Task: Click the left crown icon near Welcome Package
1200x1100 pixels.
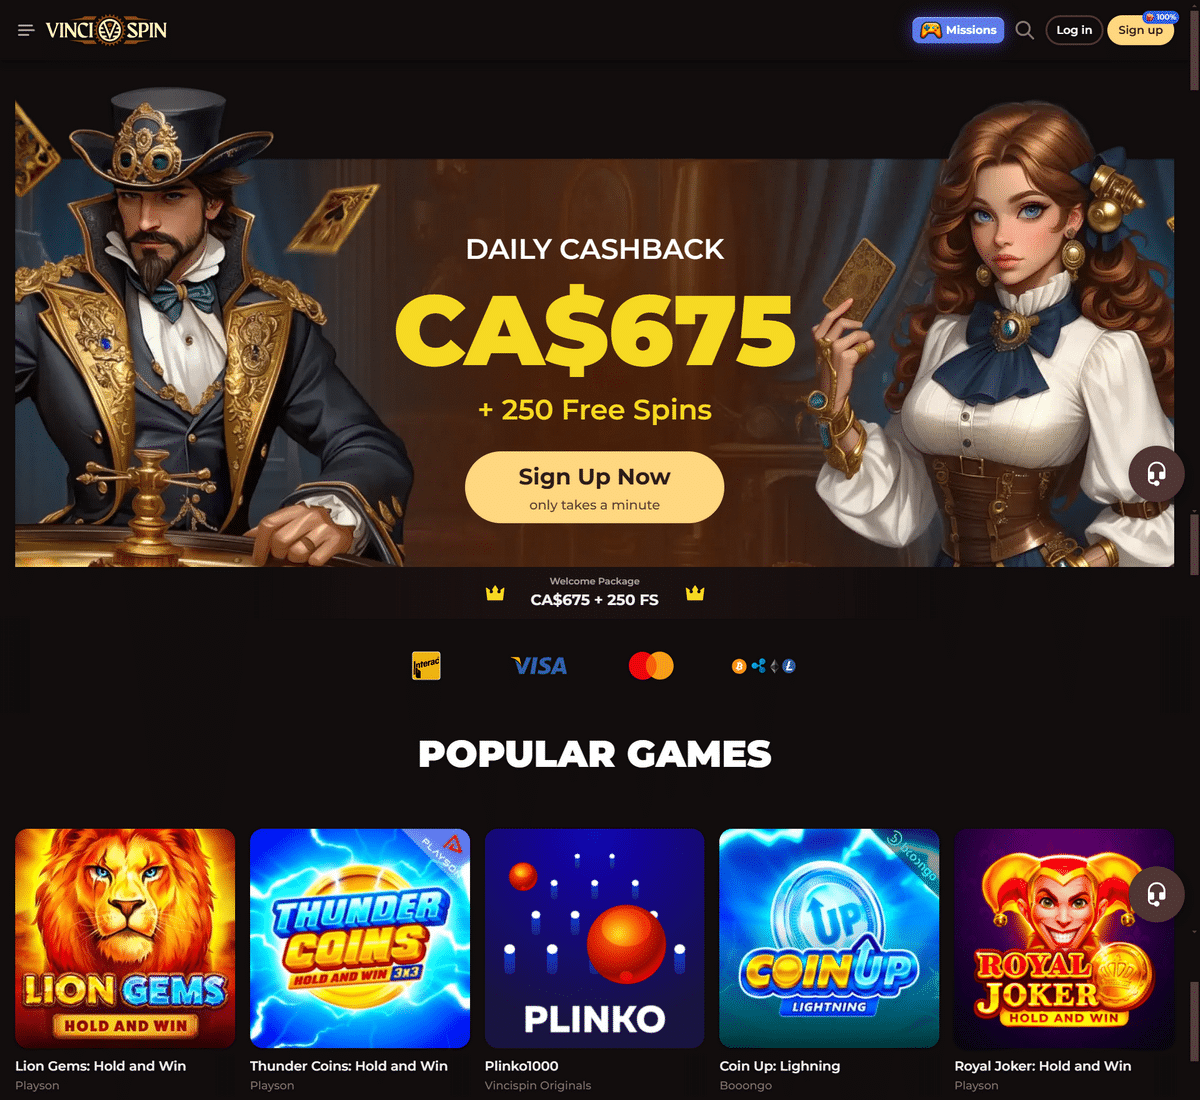Action: click(x=495, y=594)
